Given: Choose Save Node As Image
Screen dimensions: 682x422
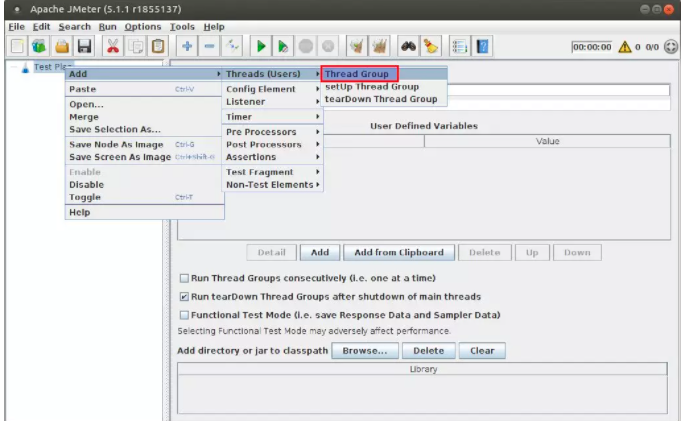Looking at the screenshot, I should click(144, 144).
